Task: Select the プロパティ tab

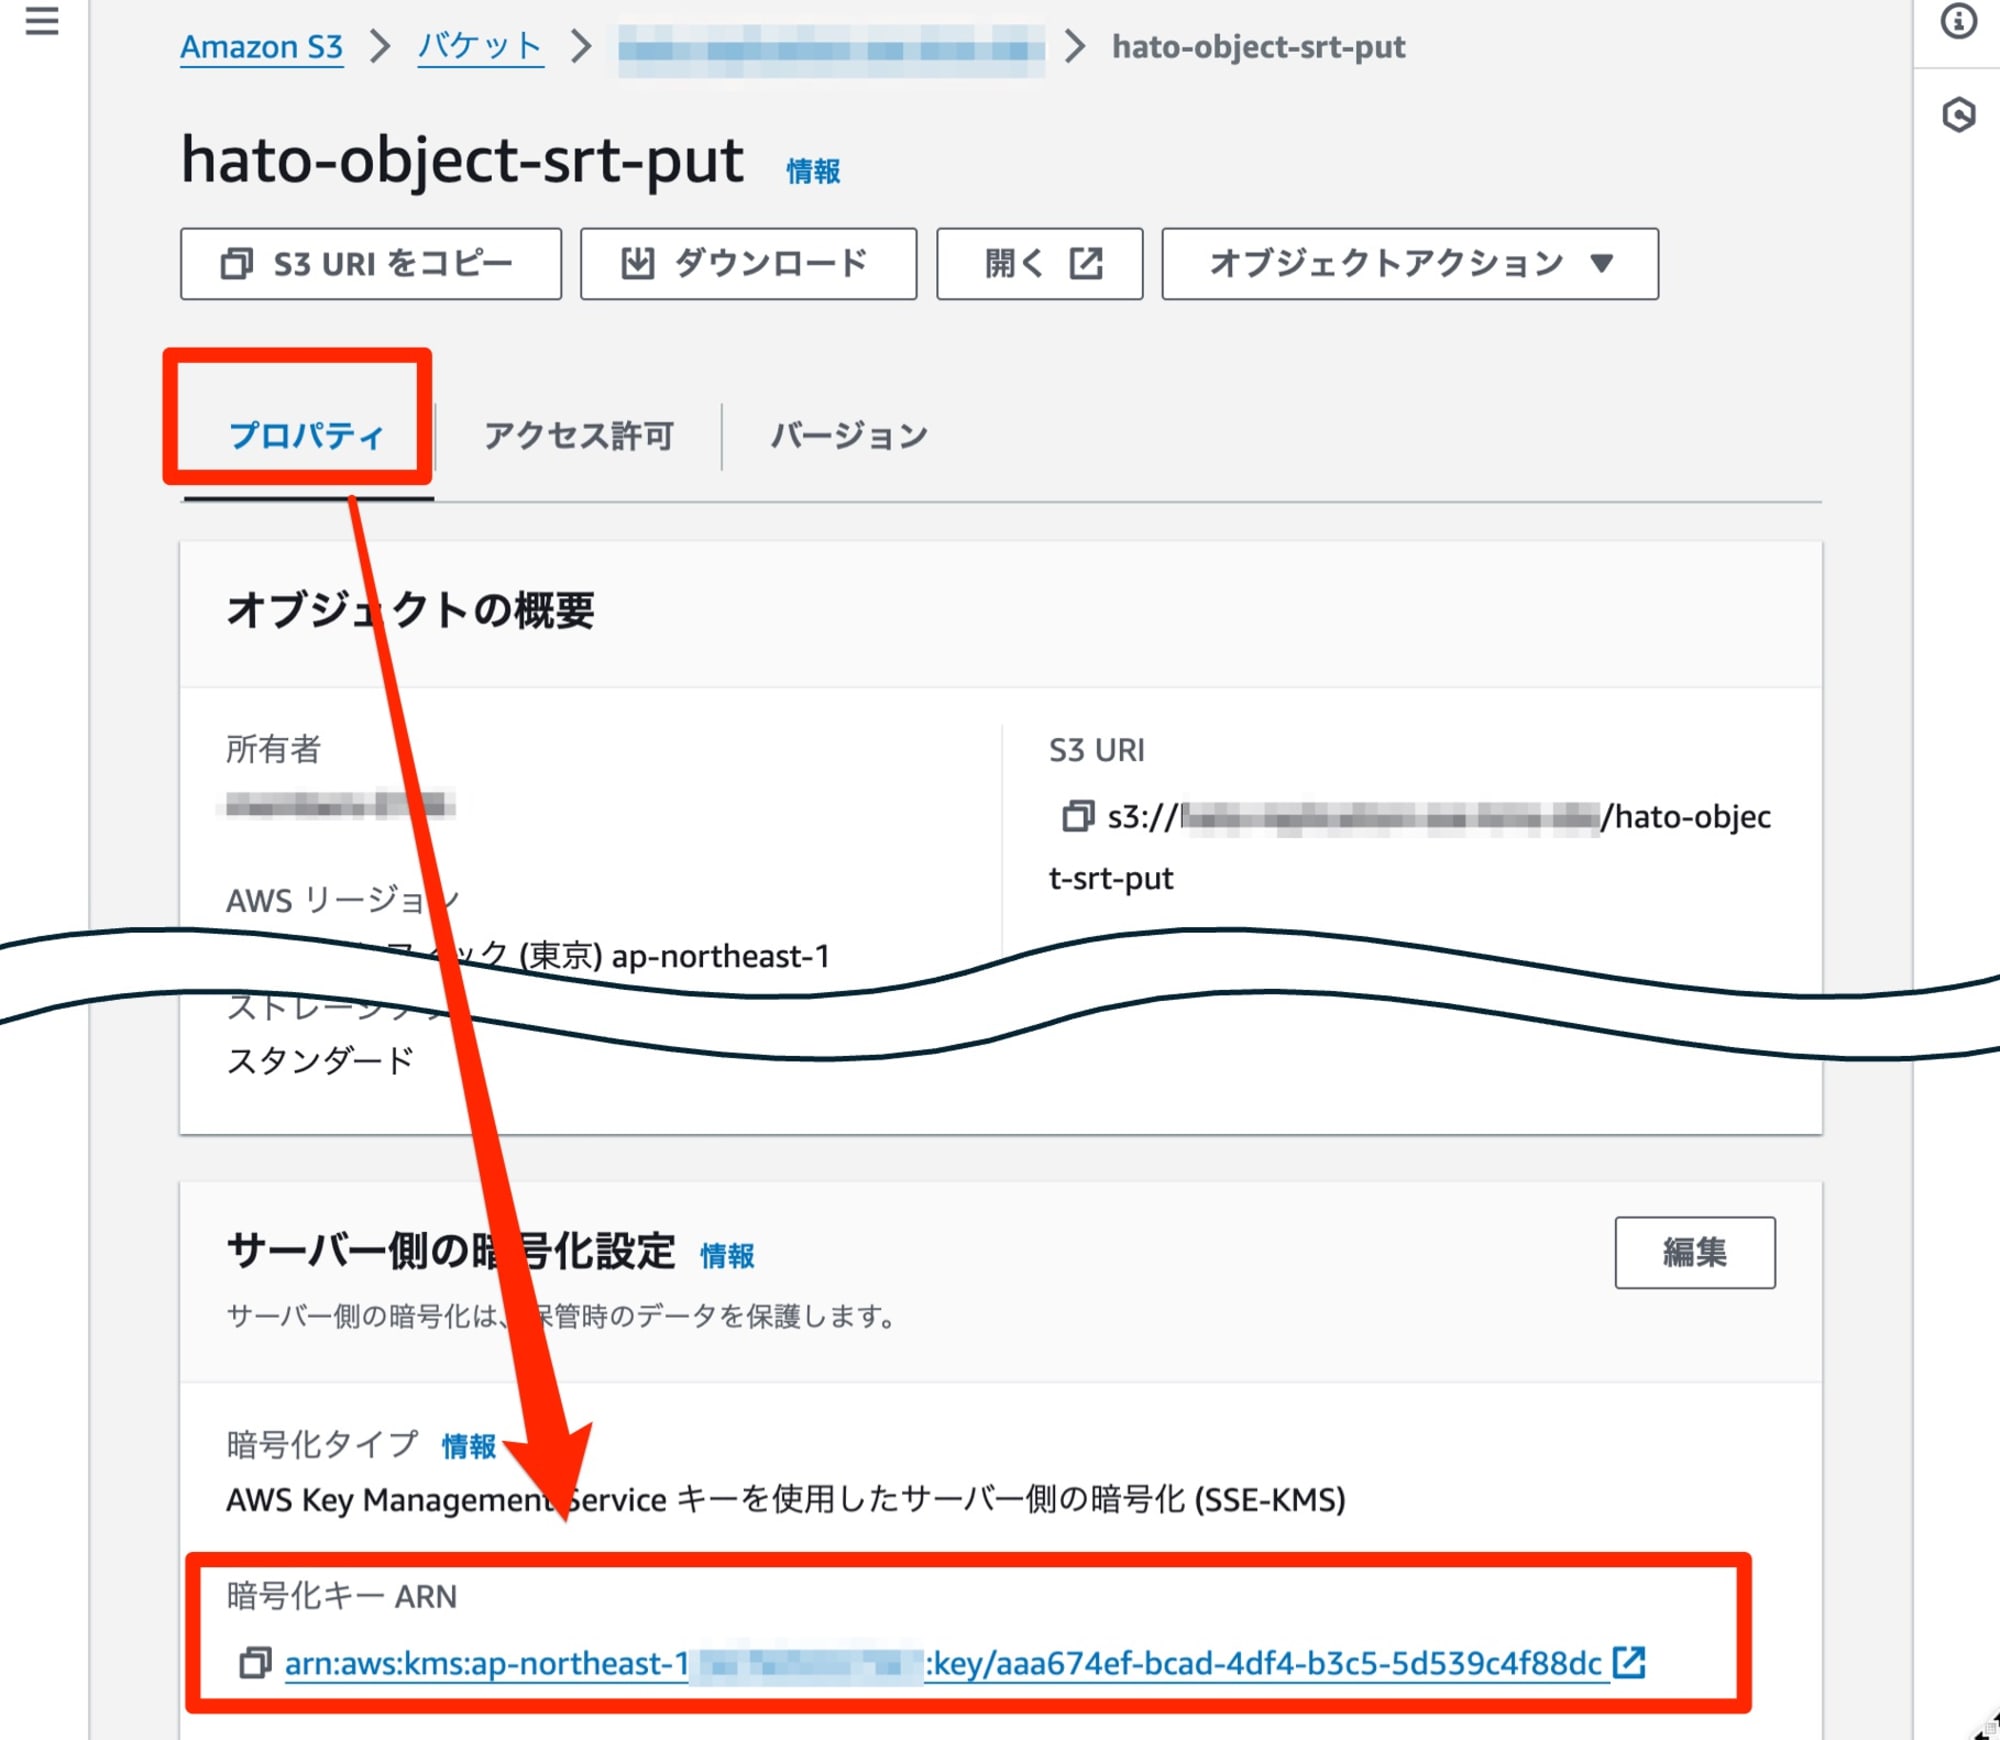Action: (307, 436)
